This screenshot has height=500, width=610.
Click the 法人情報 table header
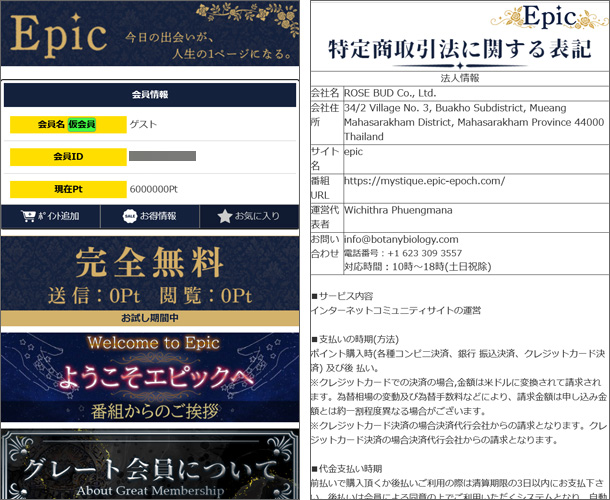[460, 78]
